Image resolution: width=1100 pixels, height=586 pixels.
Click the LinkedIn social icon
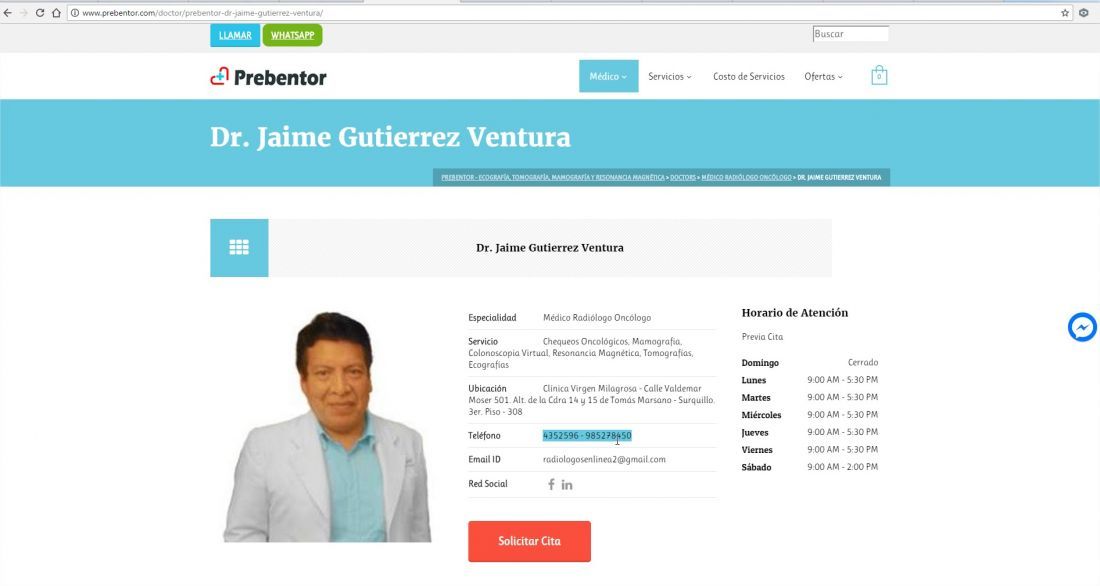(x=567, y=485)
